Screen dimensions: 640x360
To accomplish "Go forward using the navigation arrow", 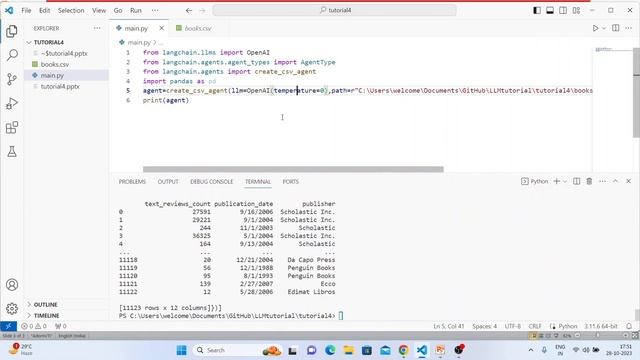I will tap(202, 11).
